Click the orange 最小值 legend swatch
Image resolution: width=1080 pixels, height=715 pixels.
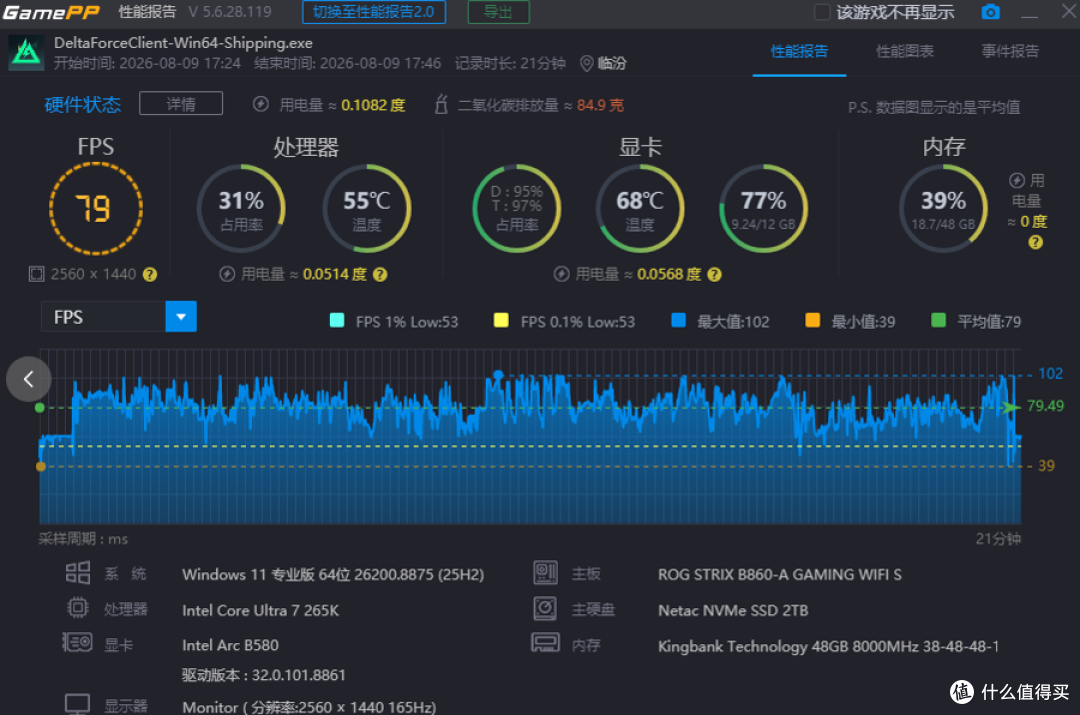point(813,320)
